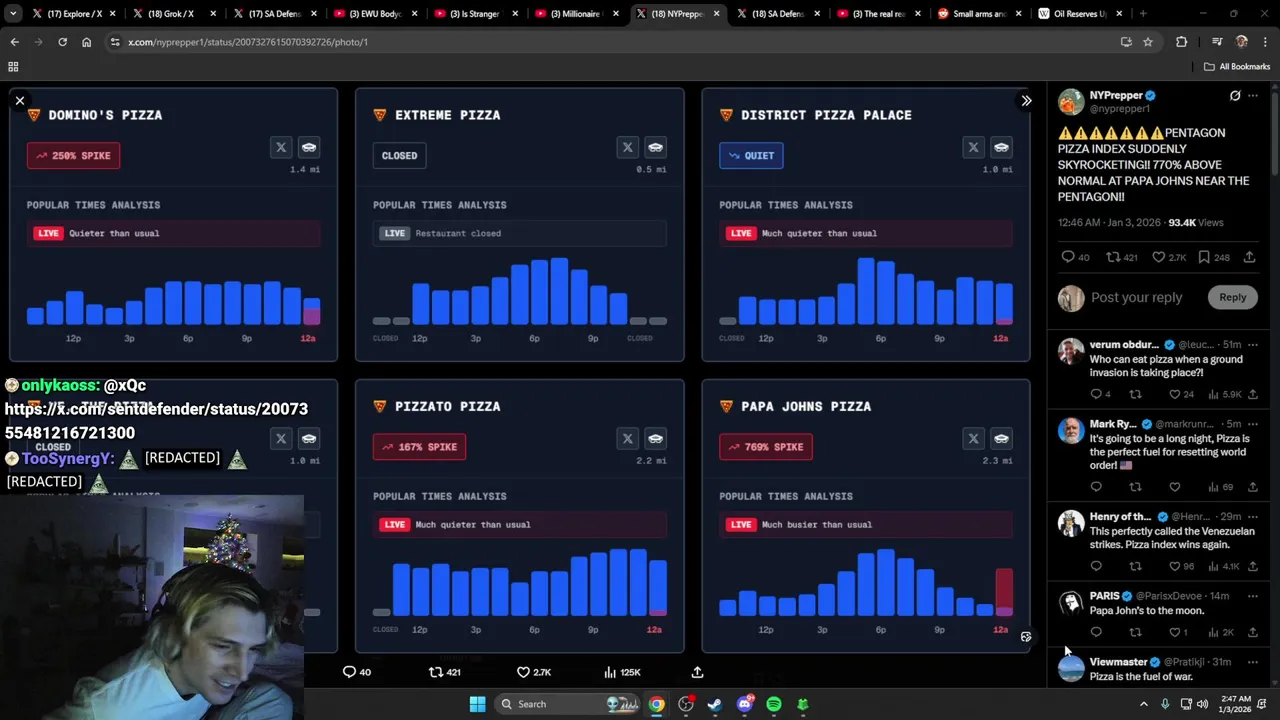Open more options on Henry of th's comment
This screenshot has height=720, width=1280.
pos(1252,517)
